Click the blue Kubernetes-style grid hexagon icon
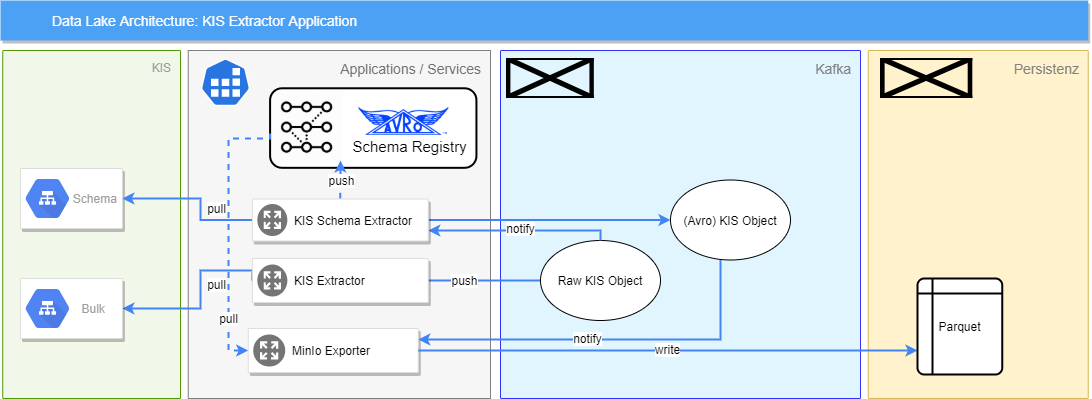The width and height of the screenshot is (1092, 399). [x=225, y=82]
